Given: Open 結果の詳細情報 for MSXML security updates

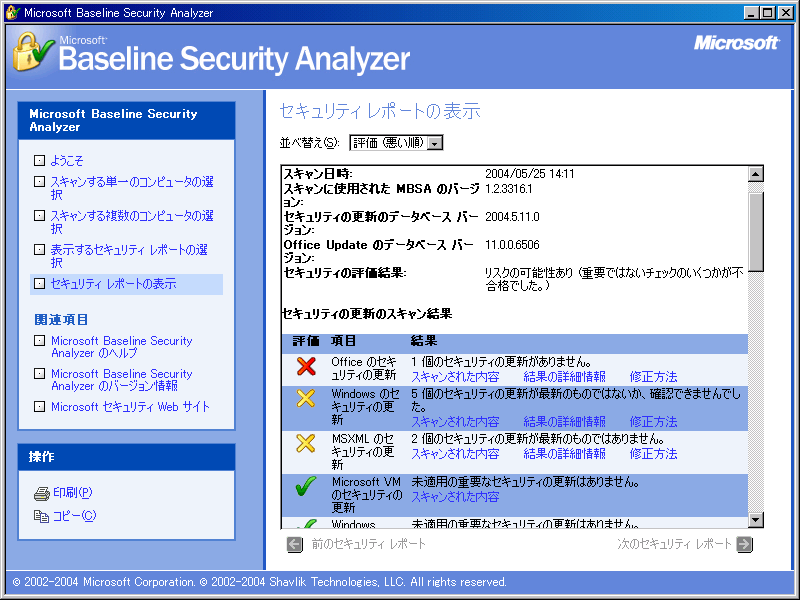Looking at the screenshot, I should click(564, 454).
